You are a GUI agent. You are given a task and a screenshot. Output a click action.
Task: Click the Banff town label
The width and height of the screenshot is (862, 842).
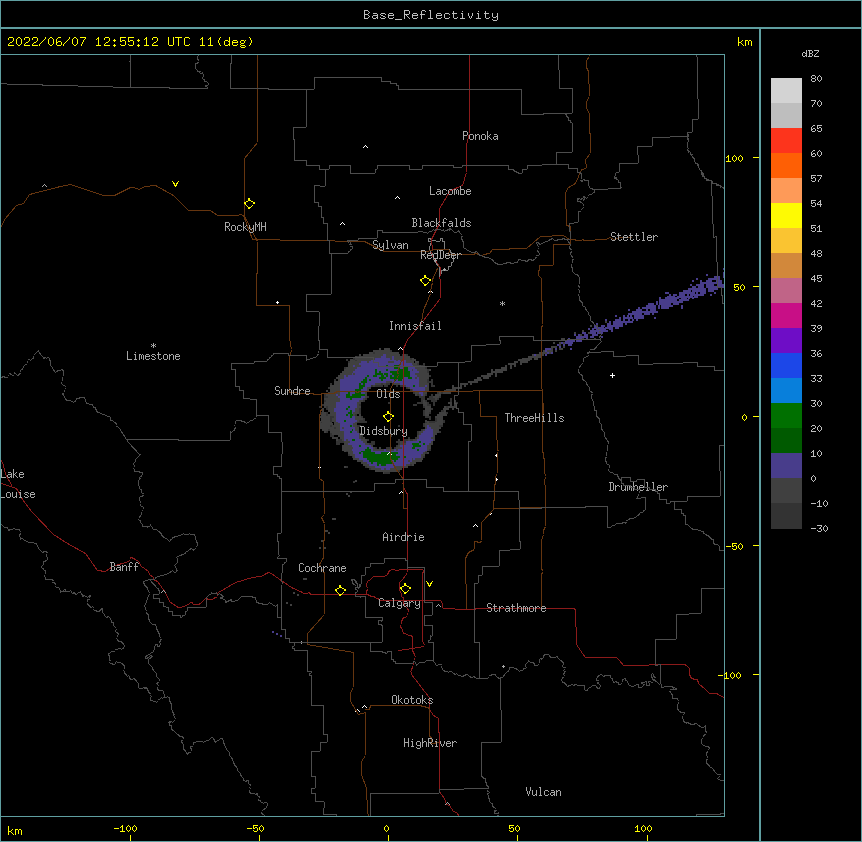click(124, 567)
